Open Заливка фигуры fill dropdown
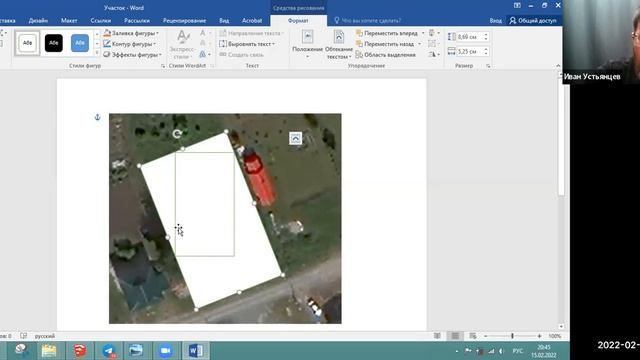The width and height of the screenshot is (640, 360). click(131, 33)
